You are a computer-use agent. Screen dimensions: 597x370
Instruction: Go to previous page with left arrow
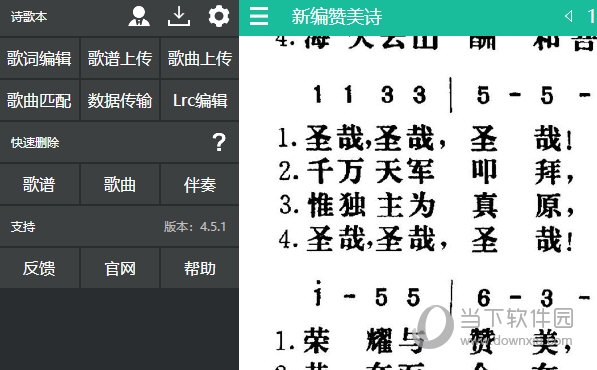[569, 16]
